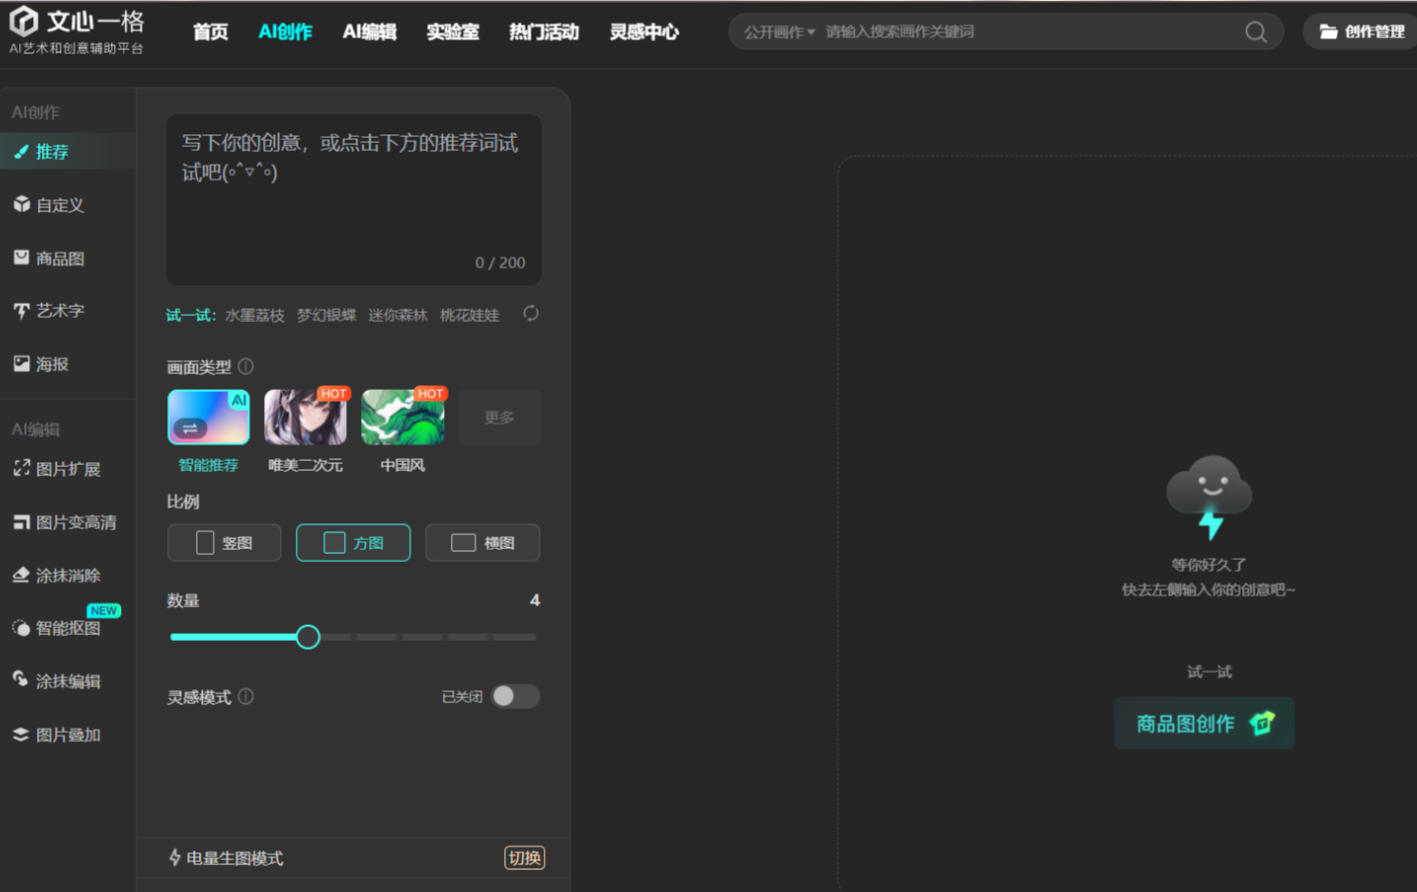Toggle on the 灵感模式 inspiration mode
The width and height of the screenshot is (1417, 892).
click(516, 696)
